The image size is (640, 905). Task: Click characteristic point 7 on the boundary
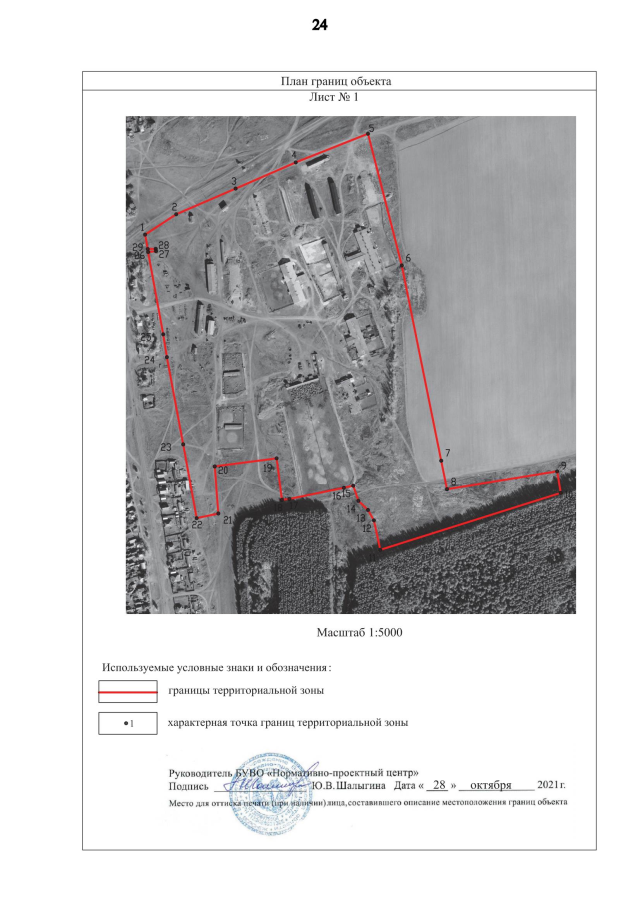point(441,460)
